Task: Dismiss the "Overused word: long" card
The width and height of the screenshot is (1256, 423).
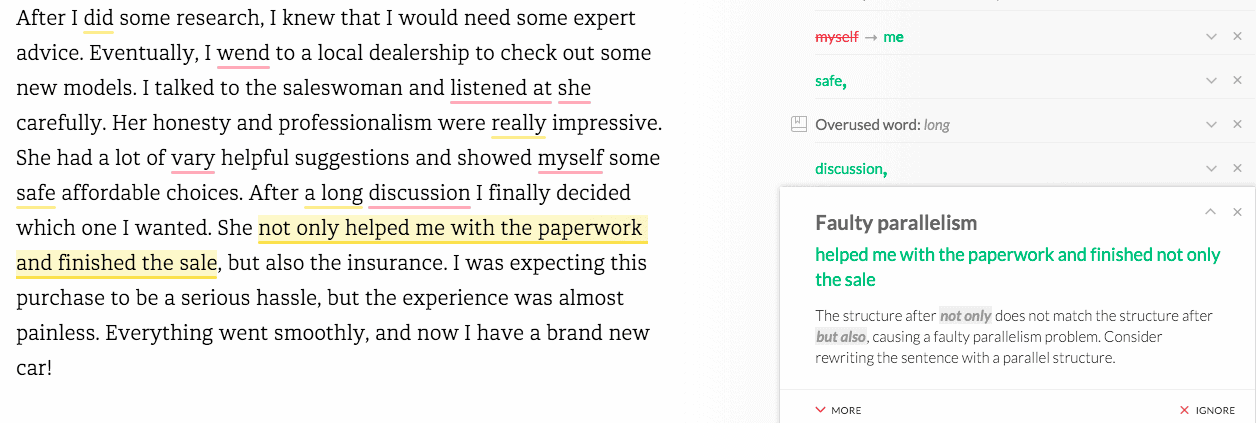Action: (x=1237, y=125)
